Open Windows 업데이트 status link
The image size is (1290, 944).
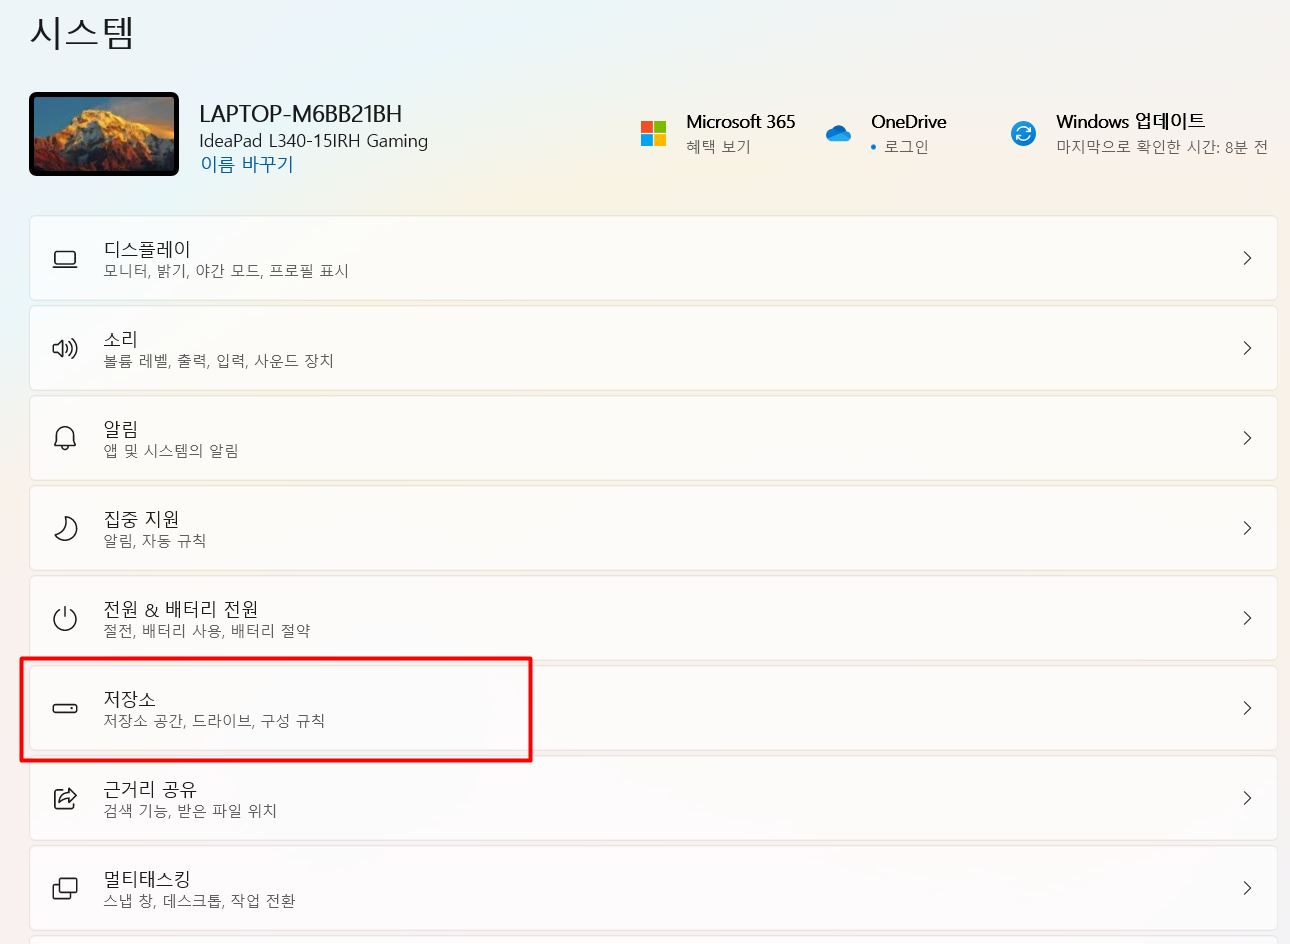pyautogui.click(x=1162, y=147)
